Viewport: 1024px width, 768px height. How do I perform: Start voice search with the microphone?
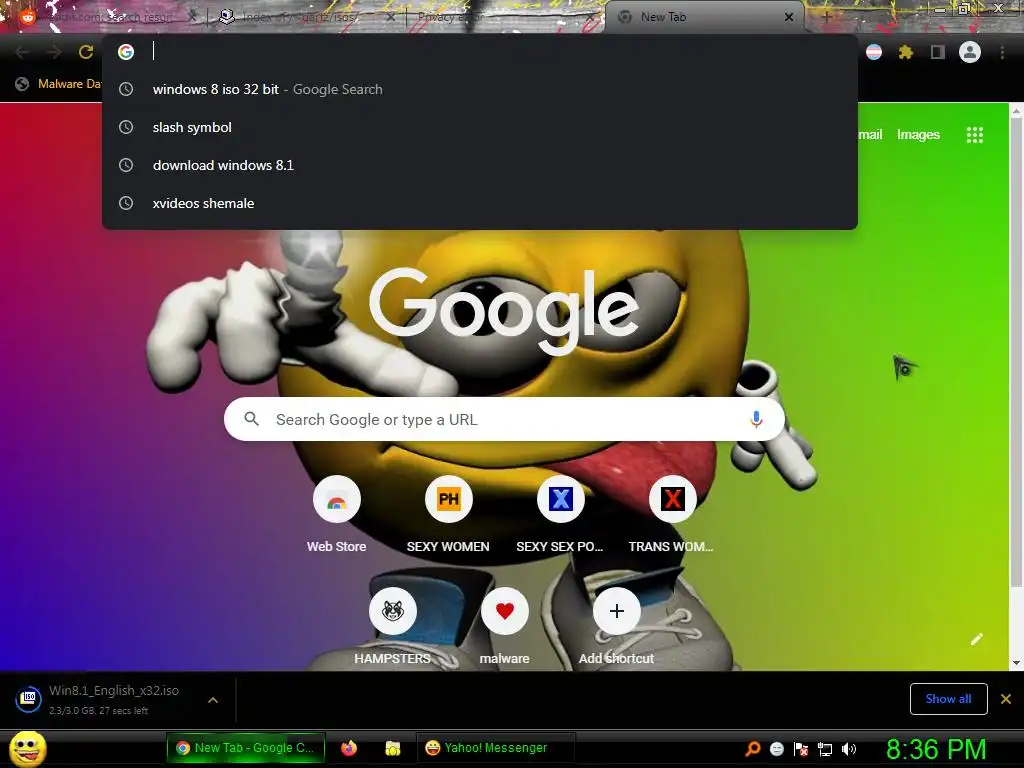click(756, 419)
